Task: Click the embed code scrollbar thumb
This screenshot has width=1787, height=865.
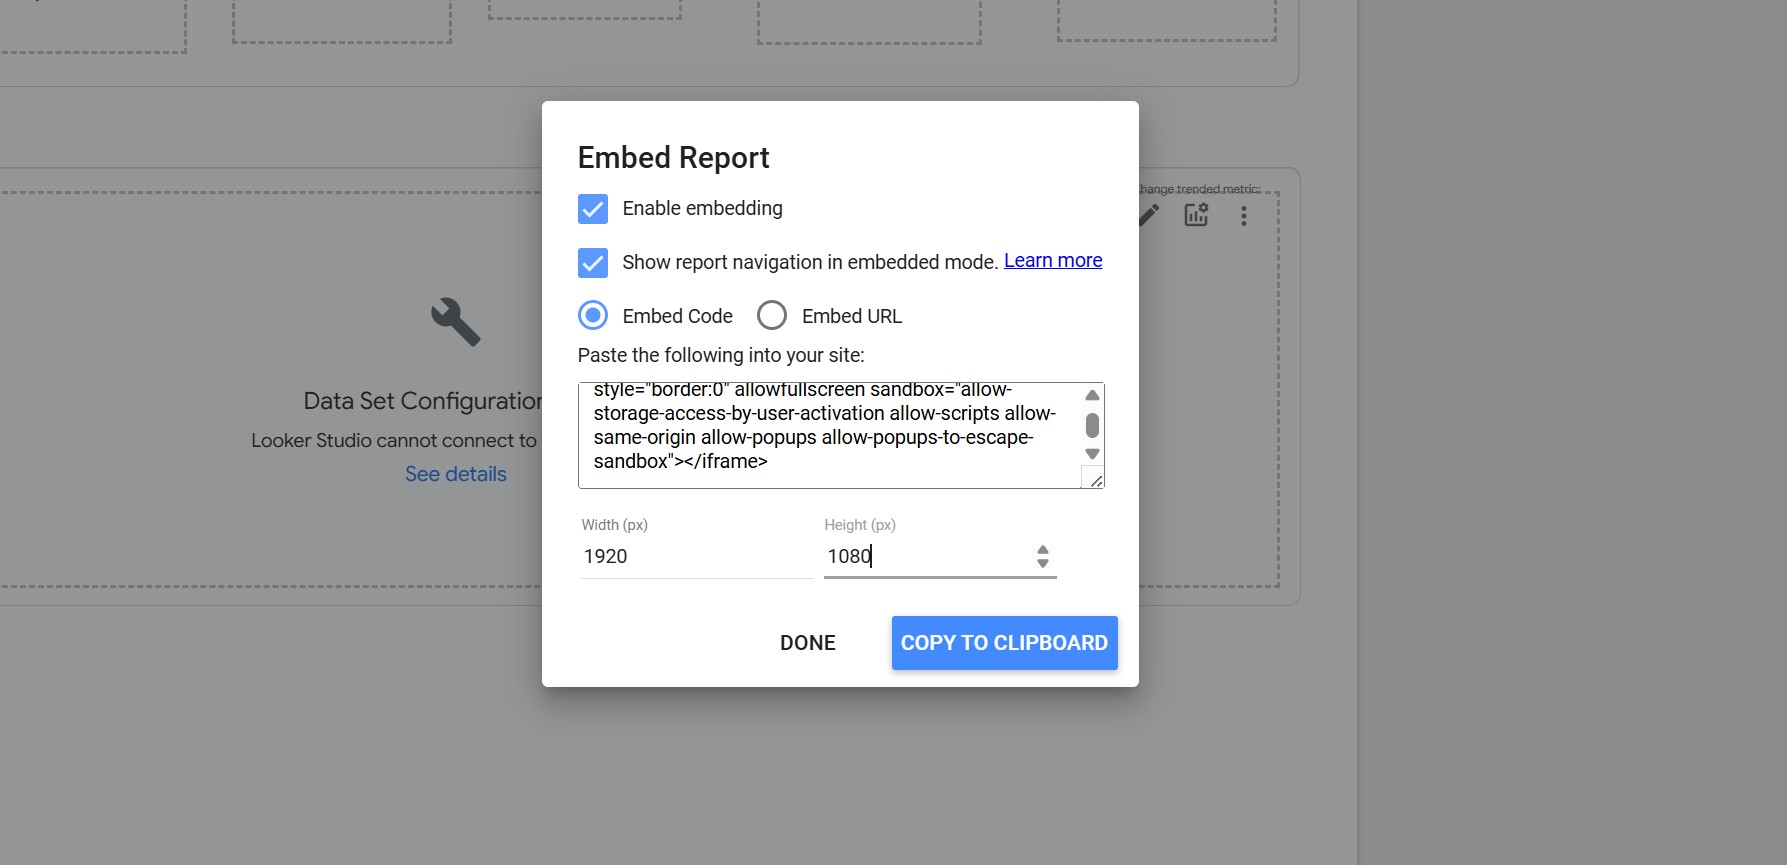Action: pyautogui.click(x=1092, y=425)
